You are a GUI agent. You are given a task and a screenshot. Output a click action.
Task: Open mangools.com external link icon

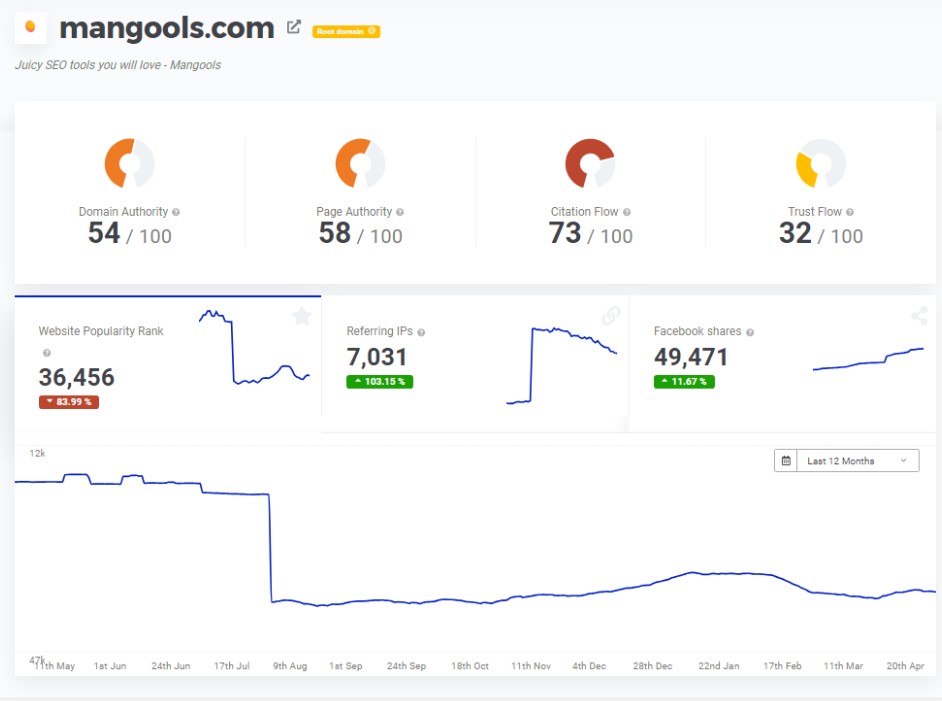point(293,26)
